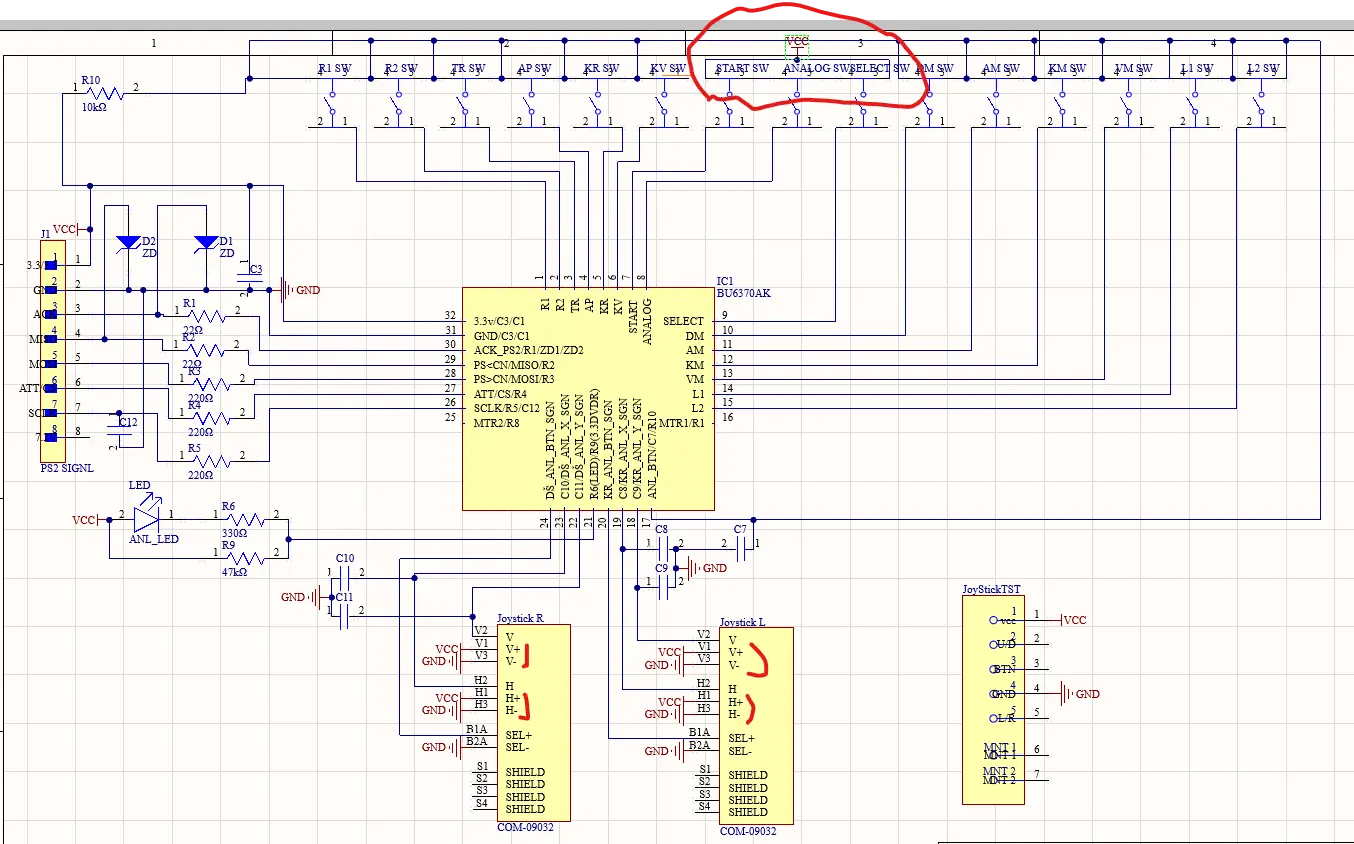Image resolution: width=1354 pixels, height=844 pixels.
Task: Select the R4 220Ω resistor symbol
Action: (212, 418)
